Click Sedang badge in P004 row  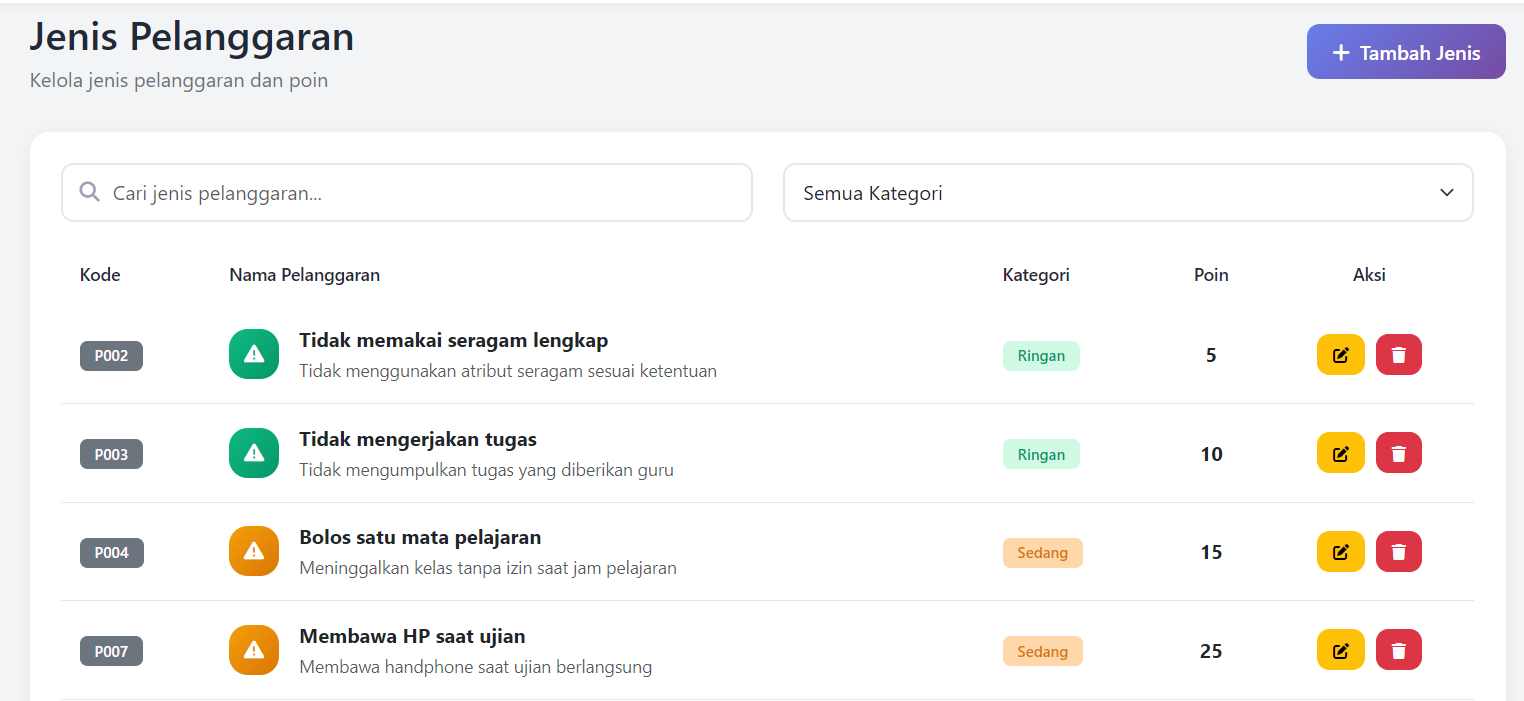(x=1042, y=553)
